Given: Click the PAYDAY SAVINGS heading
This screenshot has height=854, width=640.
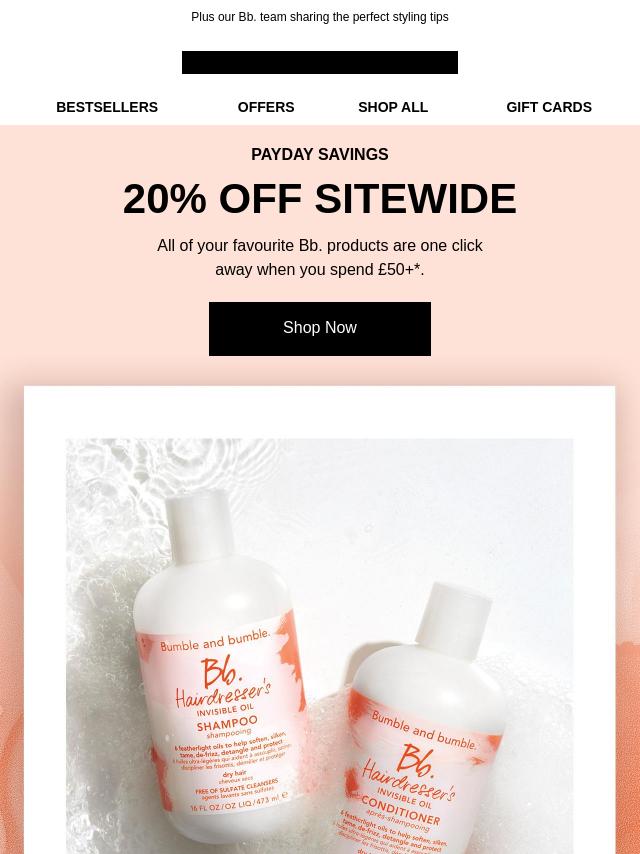Looking at the screenshot, I should (x=320, y=155).
